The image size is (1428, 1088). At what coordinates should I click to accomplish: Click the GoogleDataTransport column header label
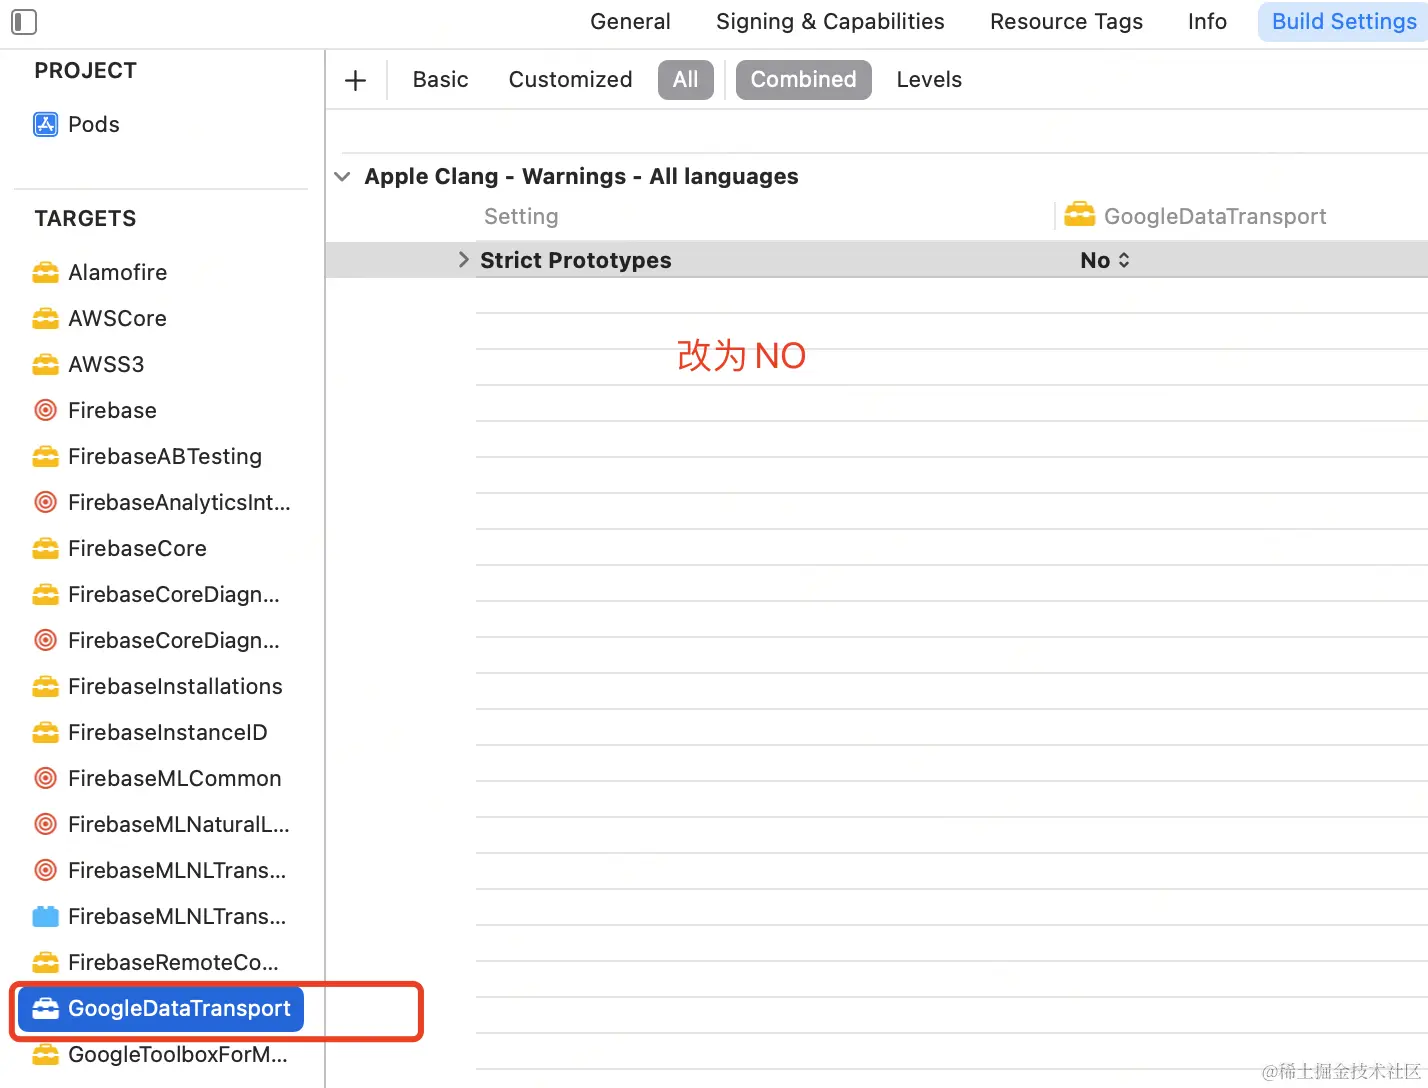(x=1215, y=216)
